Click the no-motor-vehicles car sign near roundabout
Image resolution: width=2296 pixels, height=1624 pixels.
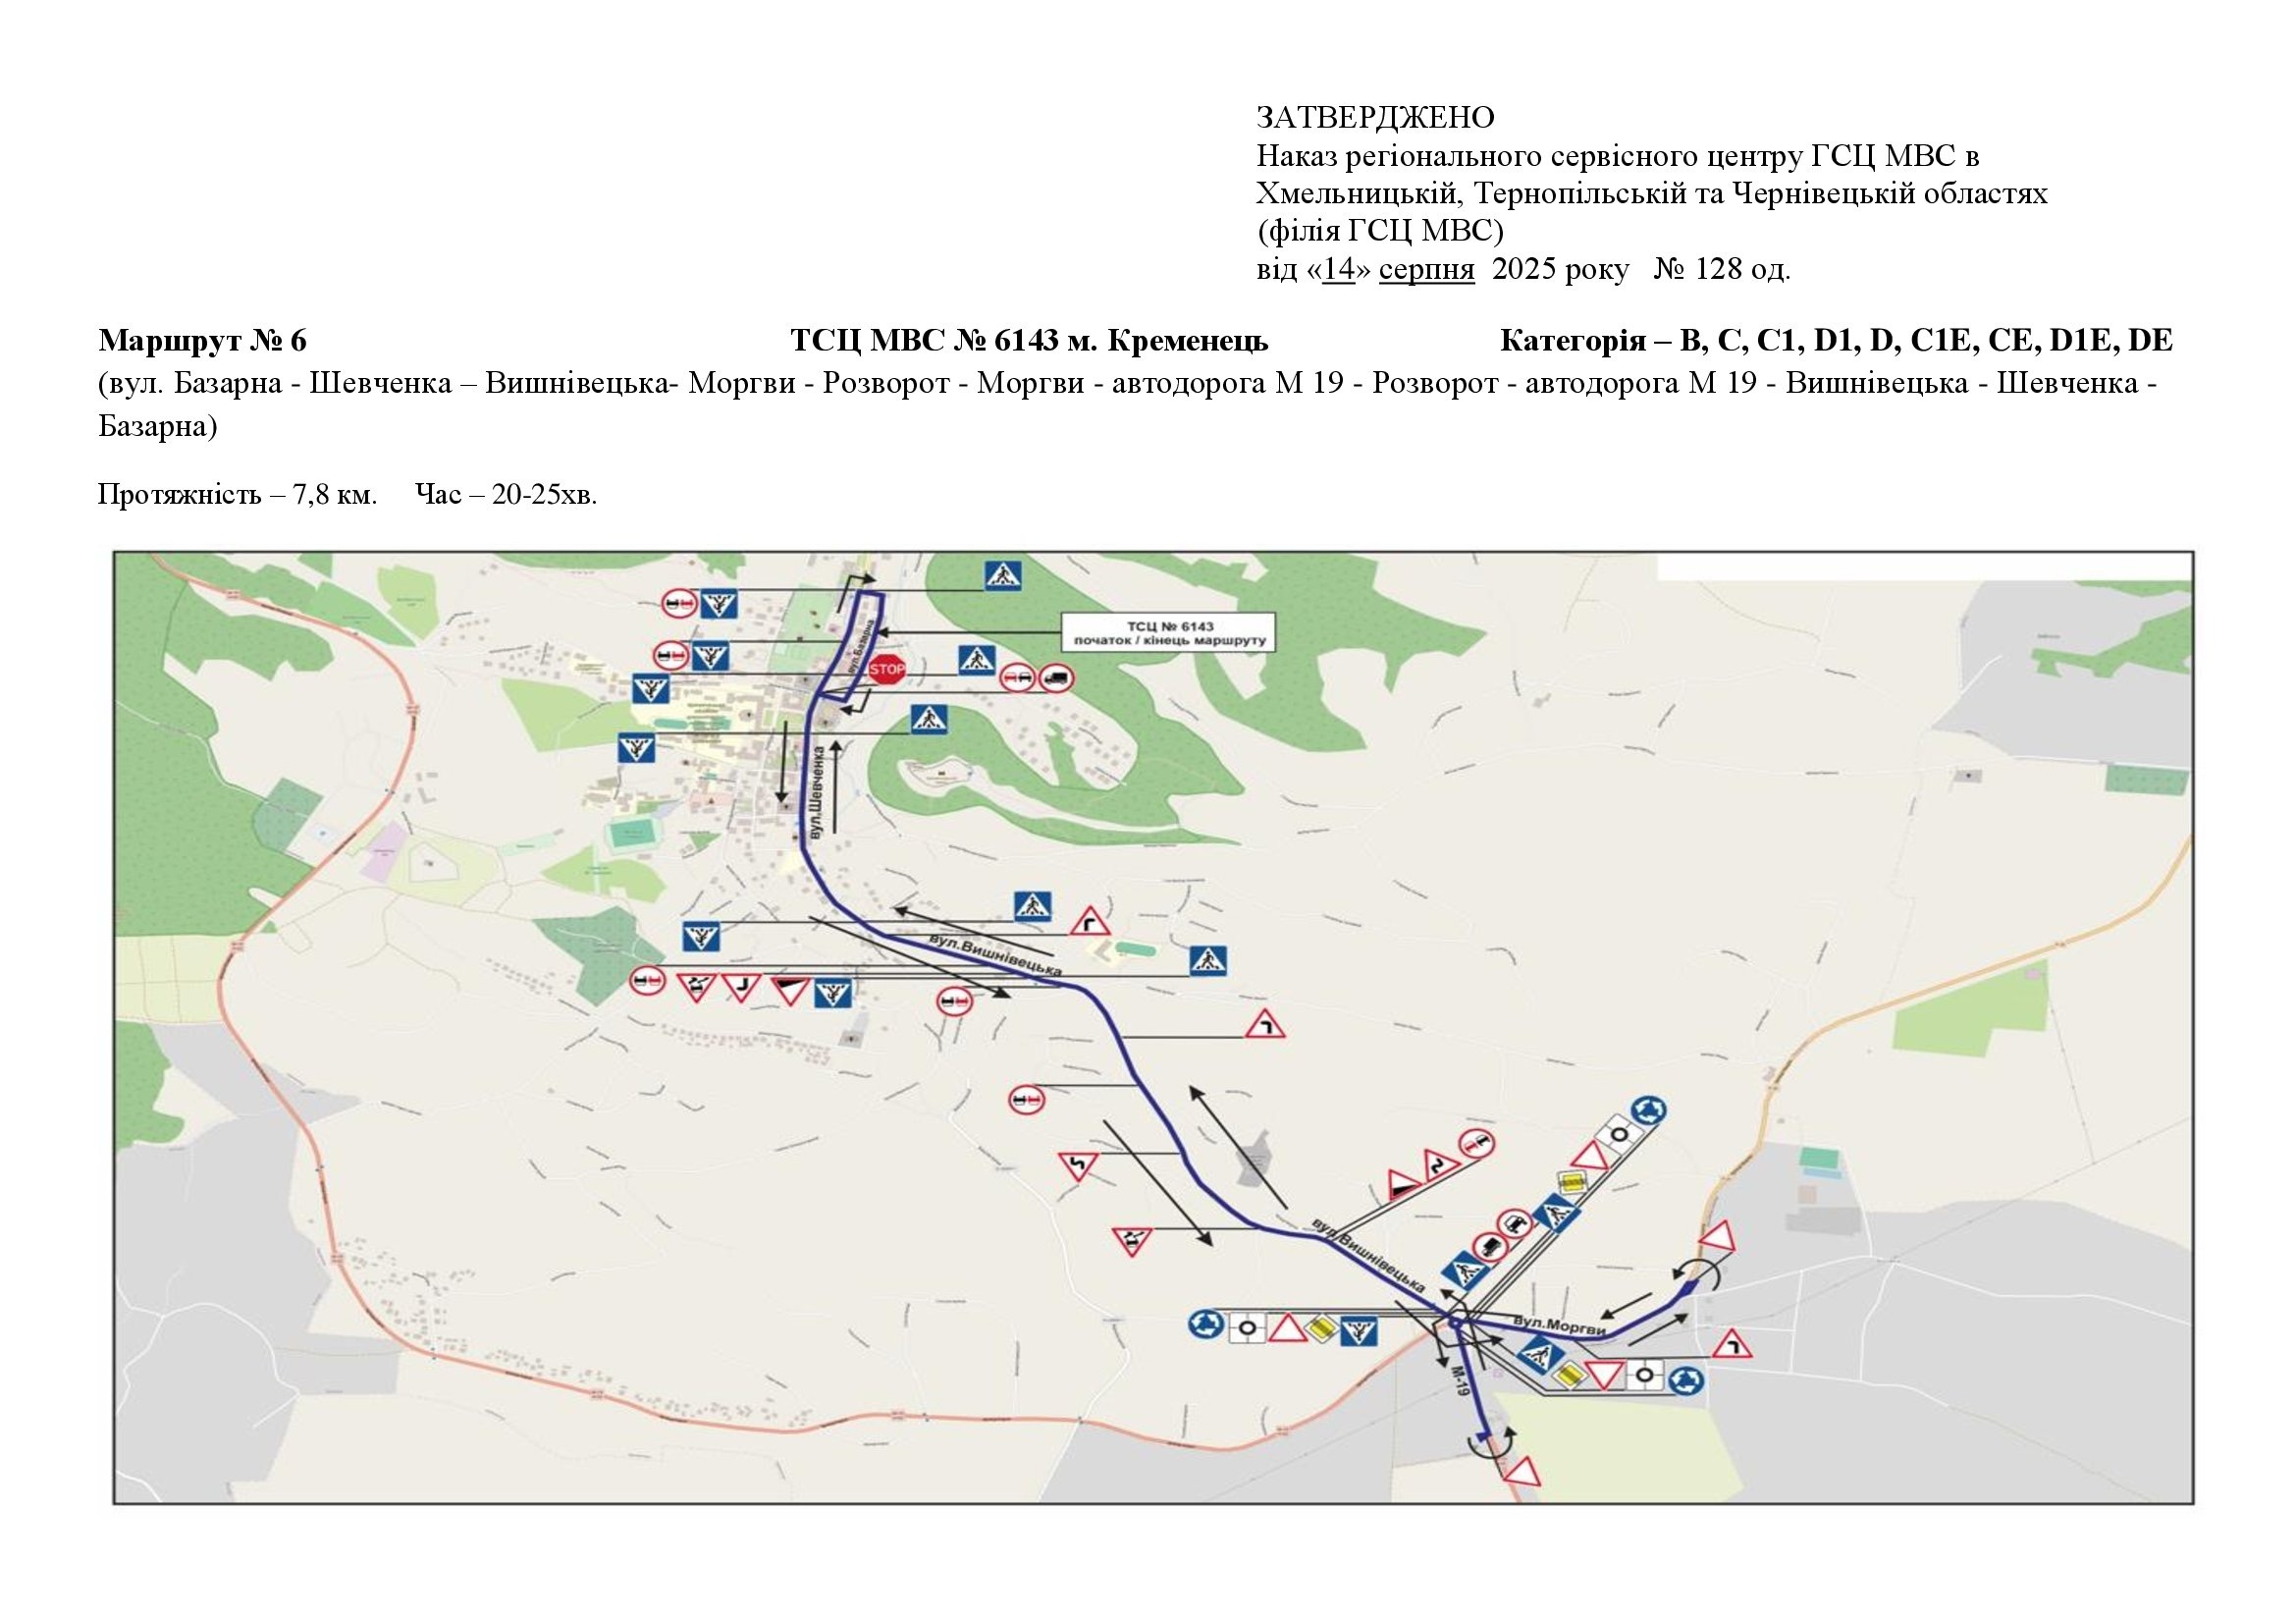click(x=1516, y=1223)
